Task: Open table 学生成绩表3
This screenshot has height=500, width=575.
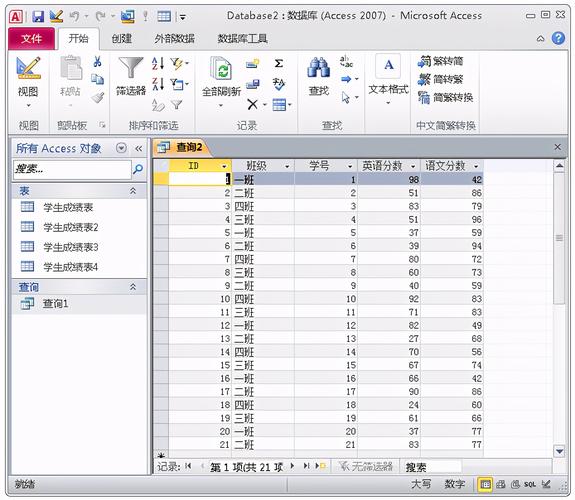Action: (x=71, y=247)
